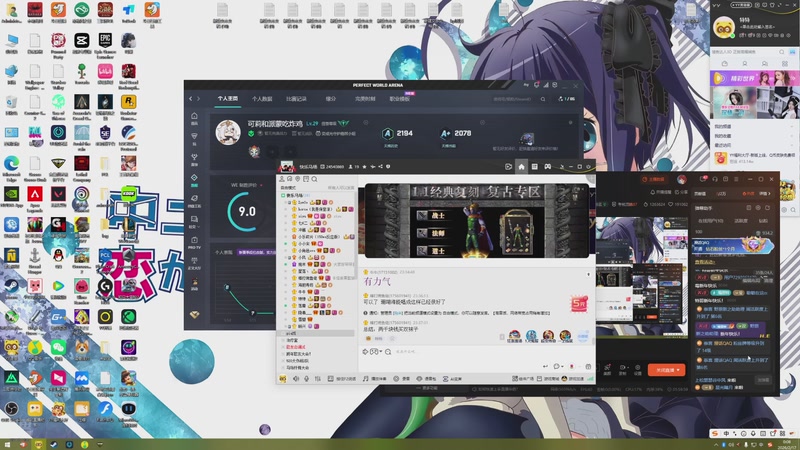Click the Steam icon on the taskbar
800x450 pixels.
53,444
